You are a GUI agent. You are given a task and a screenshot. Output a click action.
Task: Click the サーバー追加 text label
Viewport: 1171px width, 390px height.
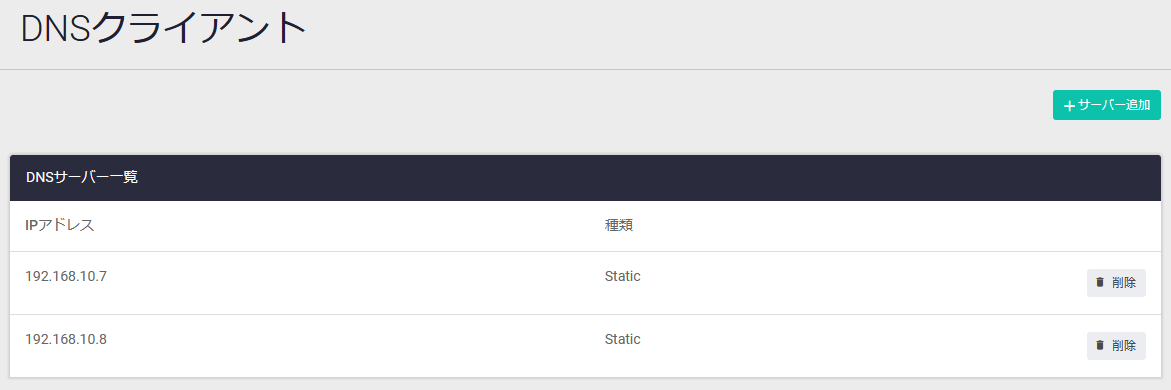tap(1114, 105)
